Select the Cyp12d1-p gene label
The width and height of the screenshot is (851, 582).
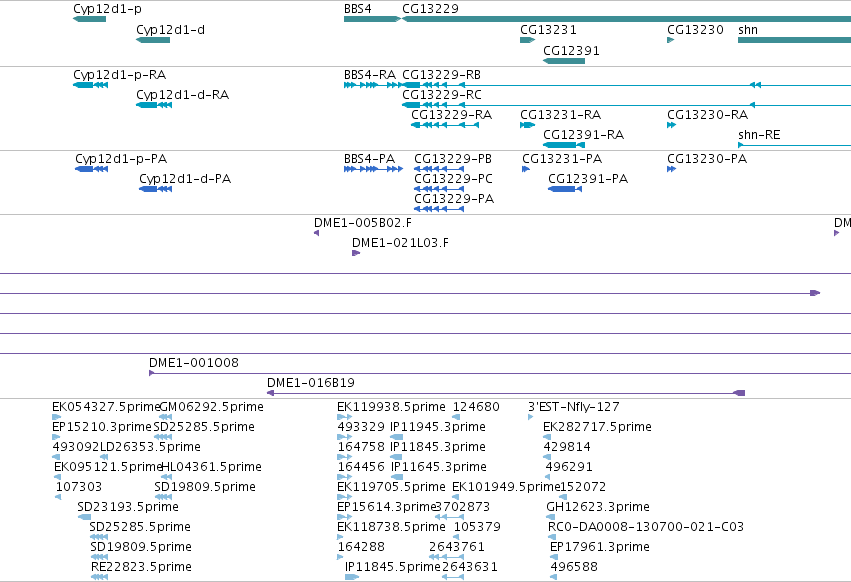click(x=107, y=9)
